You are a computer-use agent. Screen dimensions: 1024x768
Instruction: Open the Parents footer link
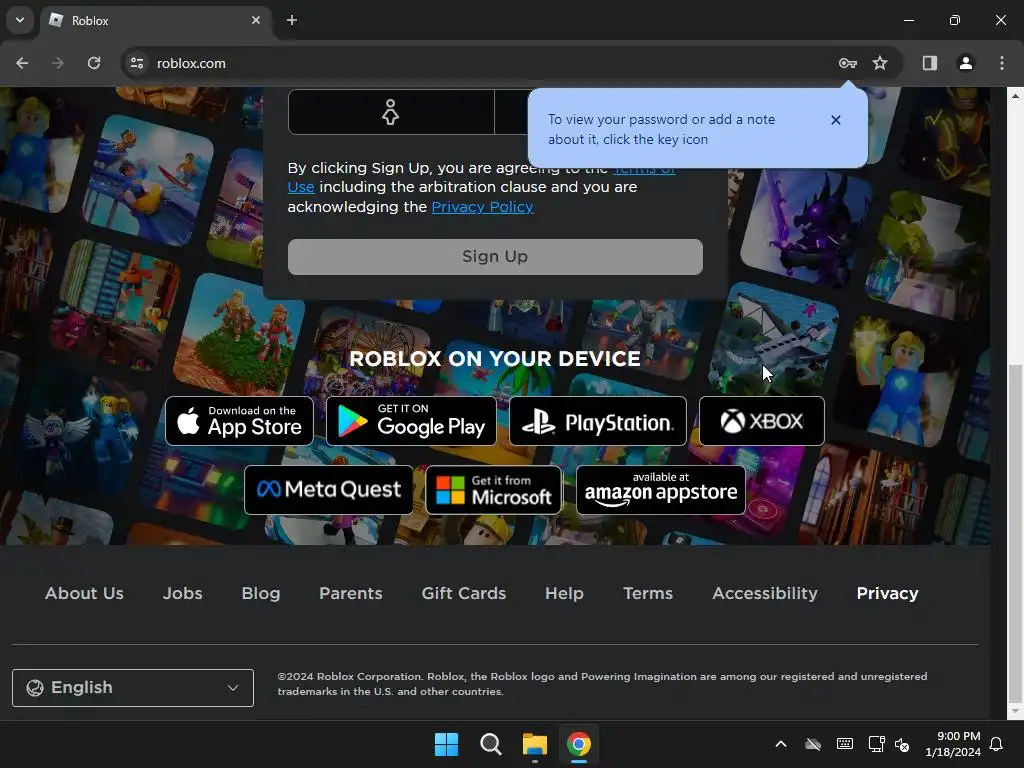[x=351, y=593]
